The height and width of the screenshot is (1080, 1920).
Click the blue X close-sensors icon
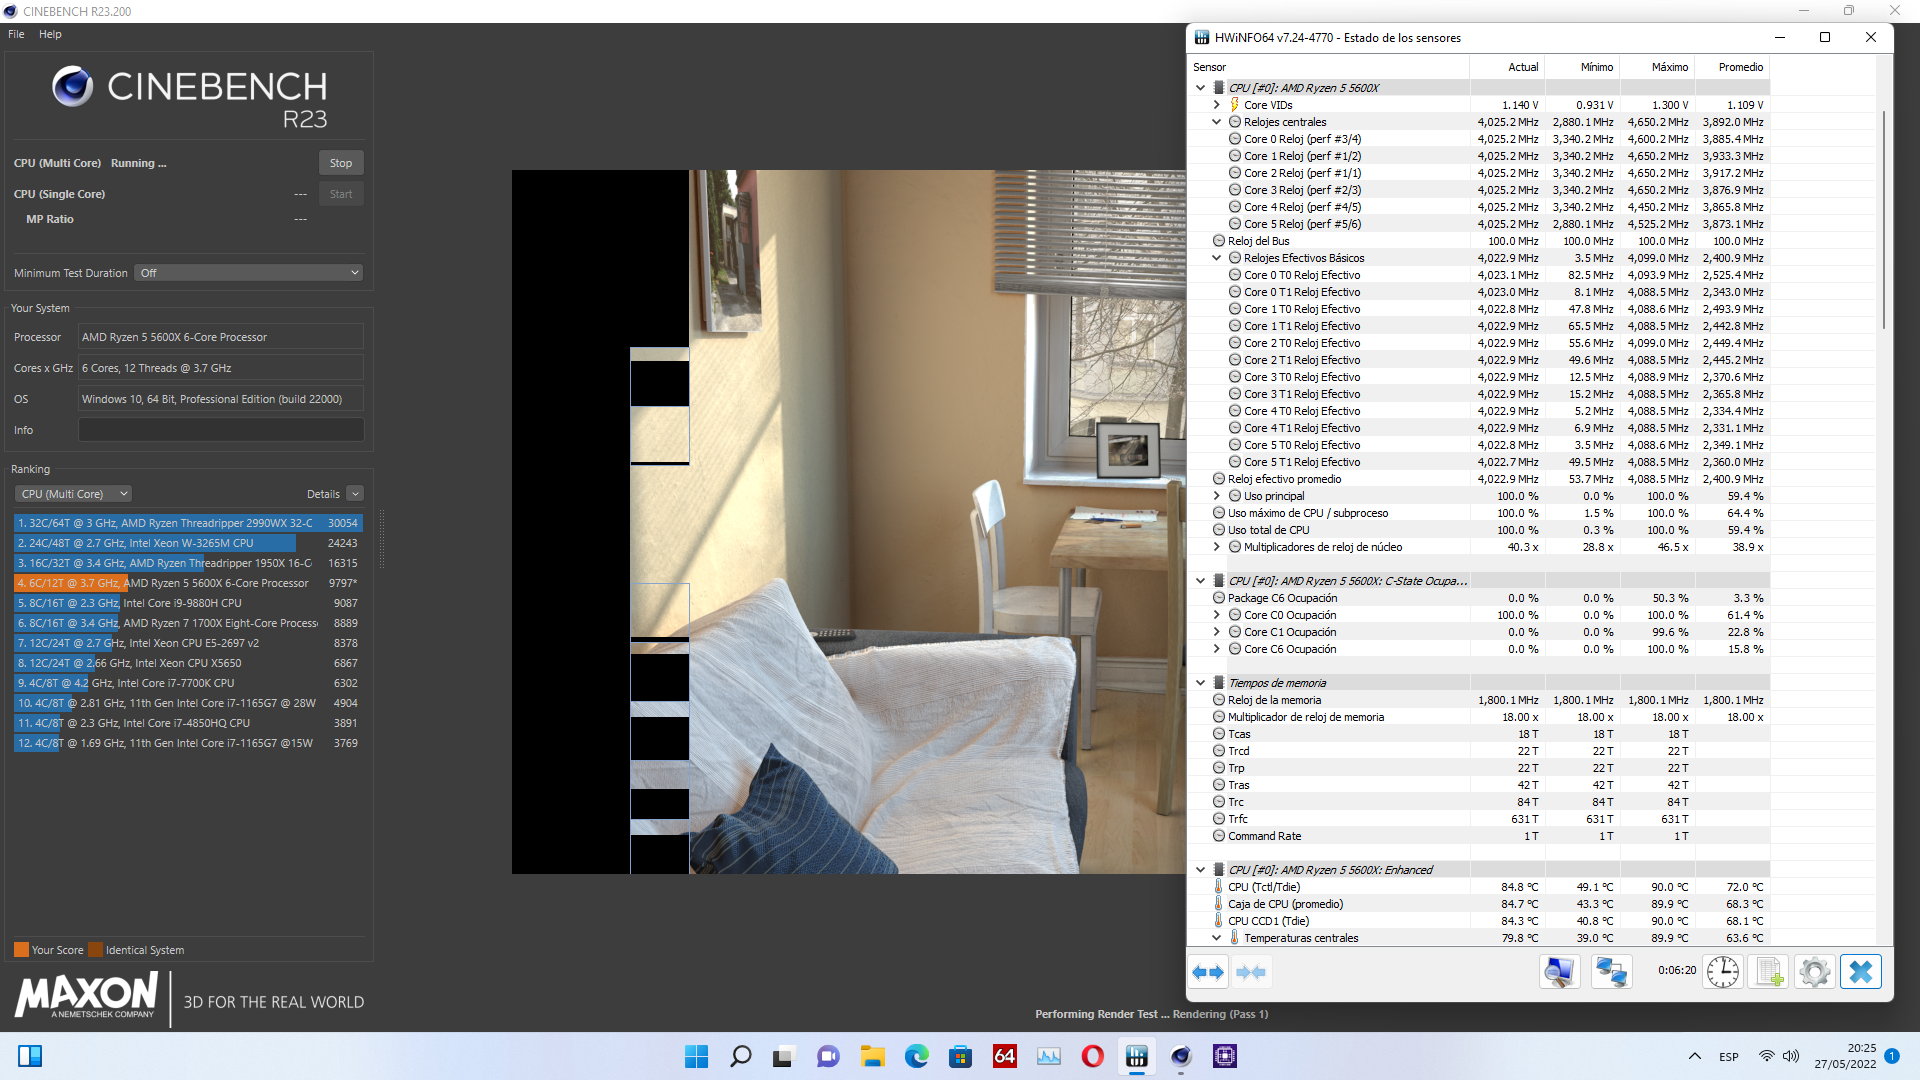pos(1861,972)
